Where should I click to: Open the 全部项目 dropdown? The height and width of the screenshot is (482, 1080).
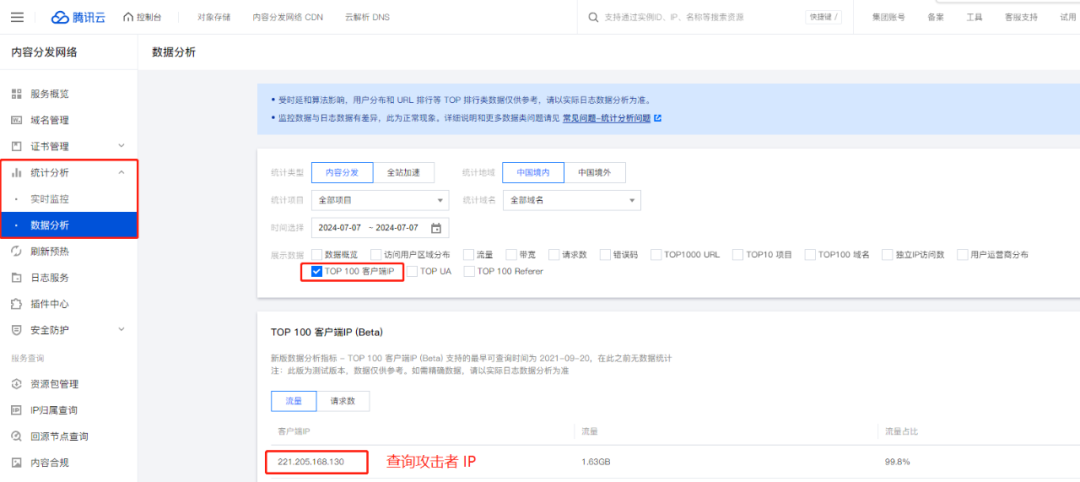pyautogui.click(x=375, y=200)
